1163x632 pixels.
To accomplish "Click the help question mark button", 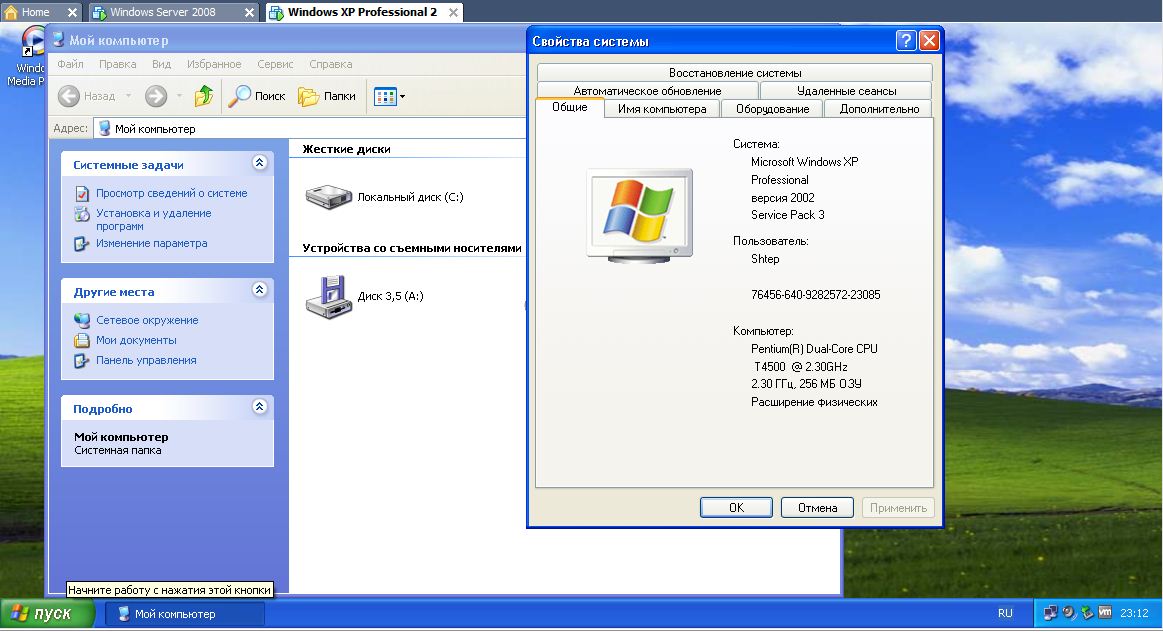I will tap(906, 41).
